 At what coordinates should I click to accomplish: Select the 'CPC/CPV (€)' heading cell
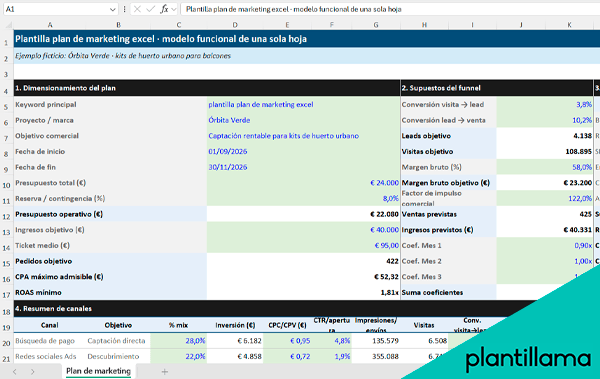pos(287,325)
